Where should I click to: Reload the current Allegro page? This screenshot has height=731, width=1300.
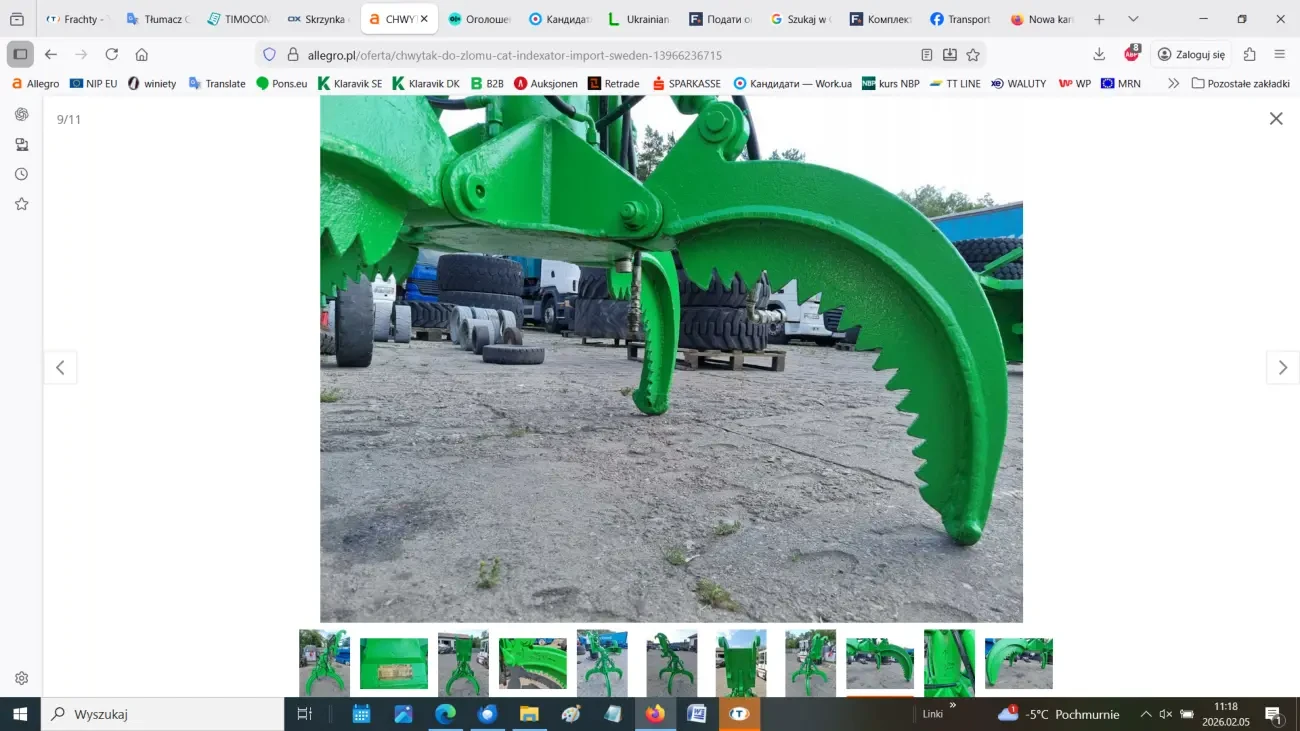tap(112, 55)
